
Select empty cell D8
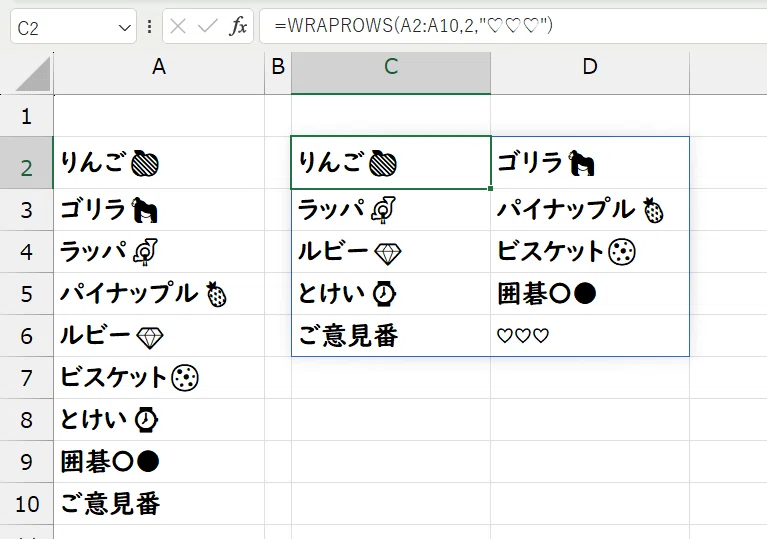coord(590,420)
